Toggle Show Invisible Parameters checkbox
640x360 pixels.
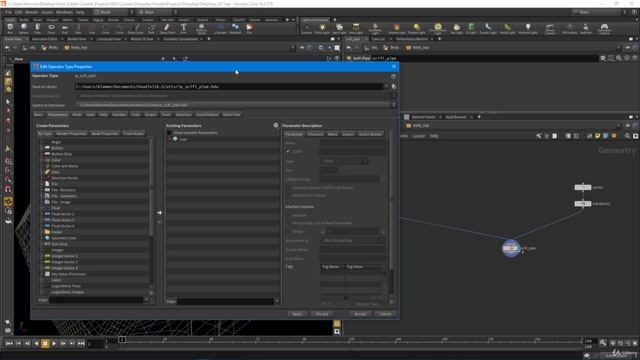(169, 133)
